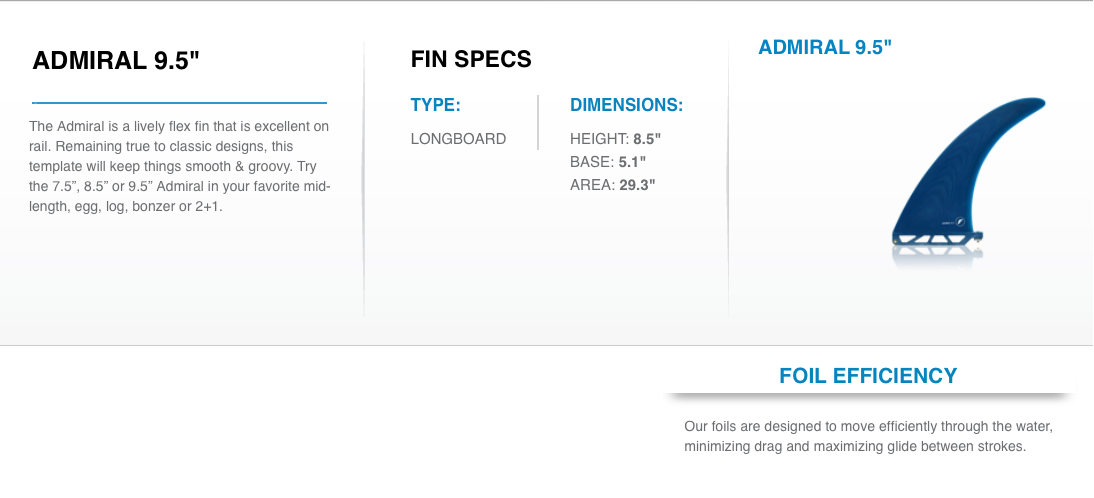The width and height of the screenshot is (1094, 498).
Task: Click the shadow bar under Foil Efficiency
Action: tap(868, 397)
